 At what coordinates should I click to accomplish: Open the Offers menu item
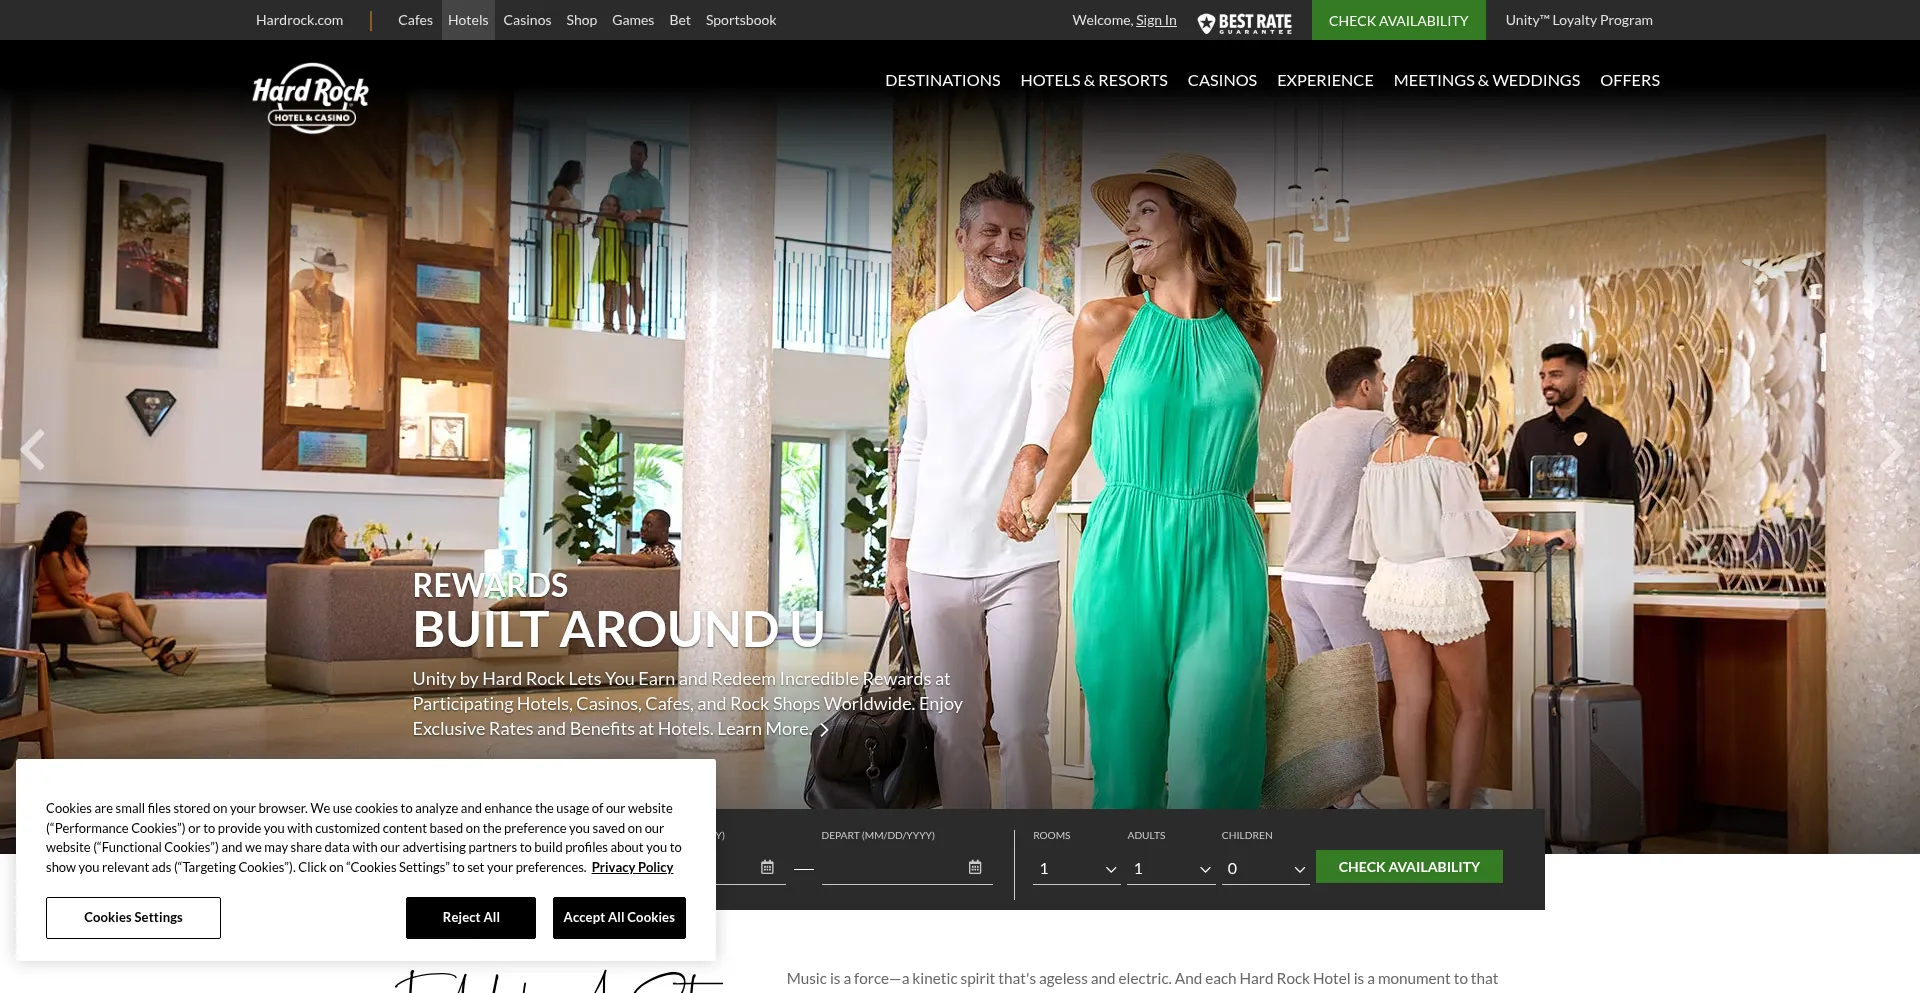click(x=1629, y=80)
